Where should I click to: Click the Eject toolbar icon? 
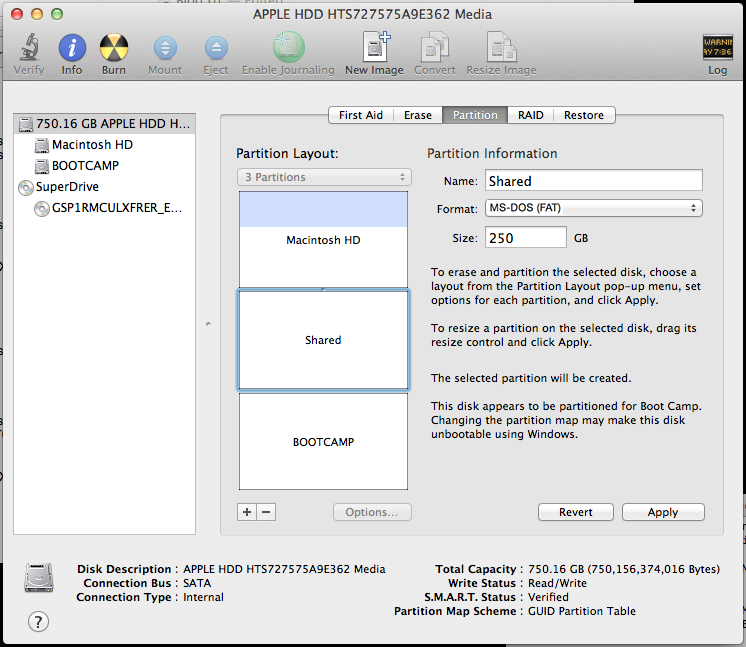coord(216,48)
